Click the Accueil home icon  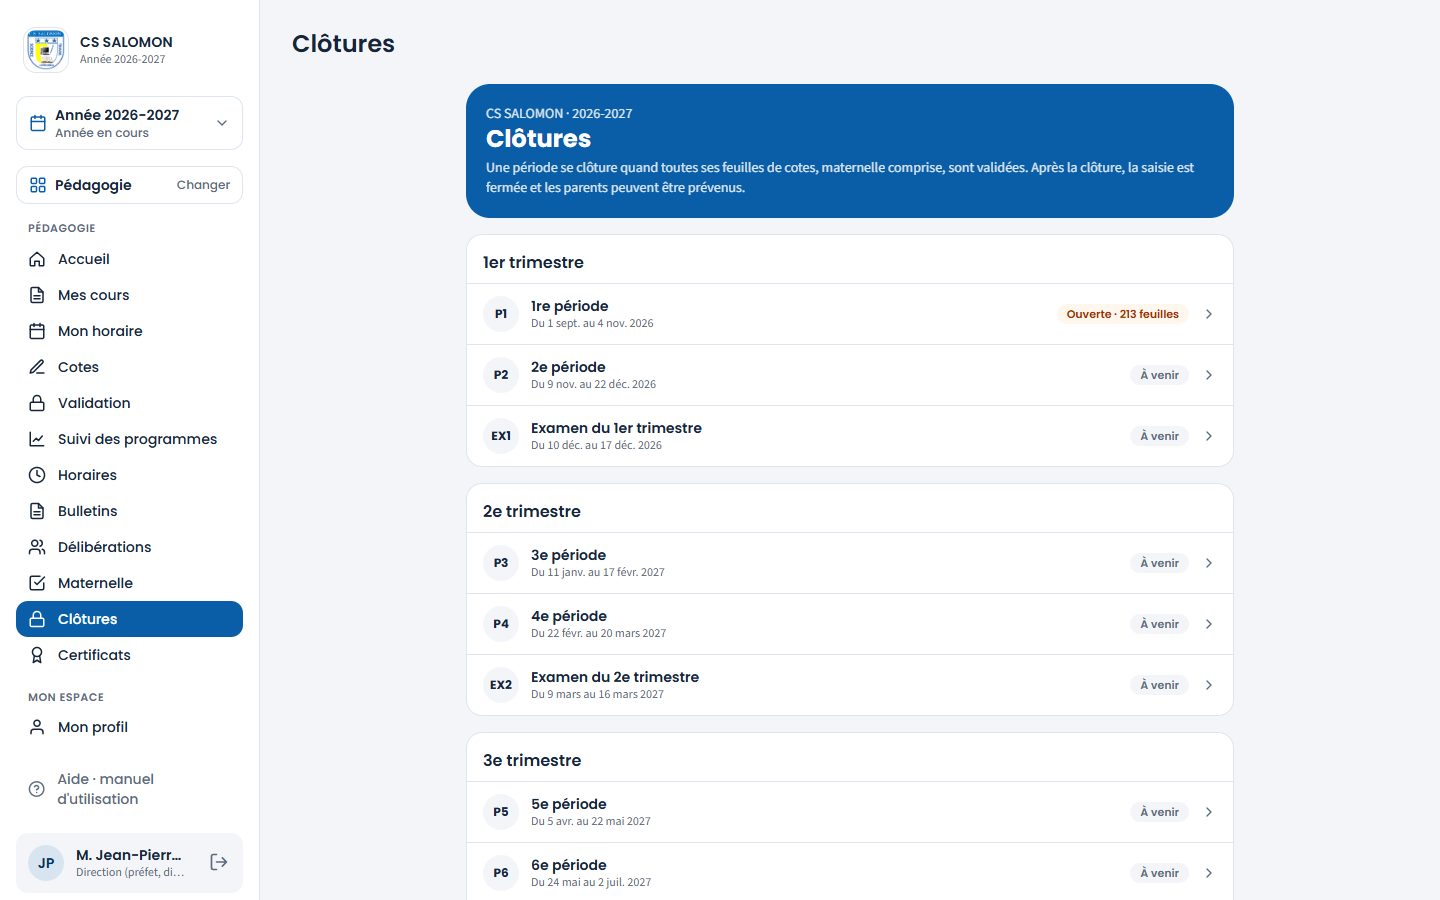(37, 259)
